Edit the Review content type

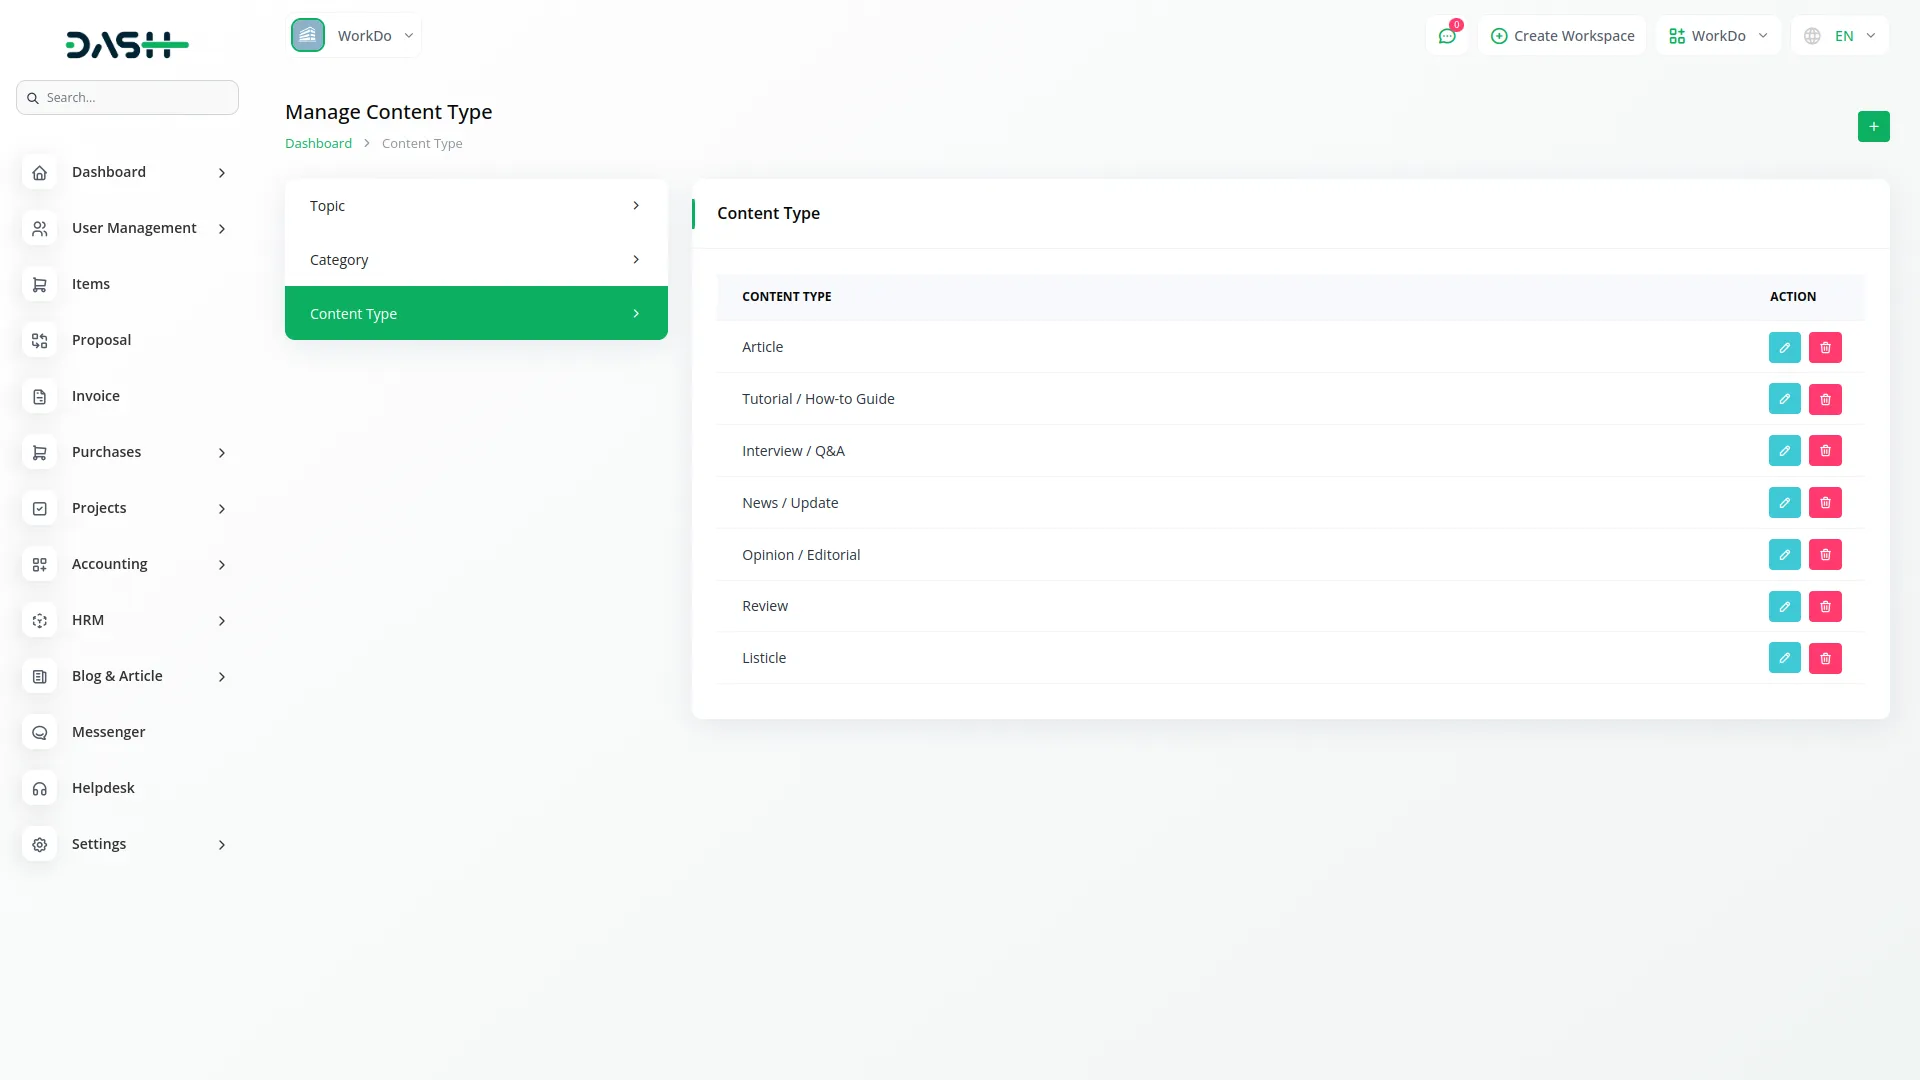1784,606
